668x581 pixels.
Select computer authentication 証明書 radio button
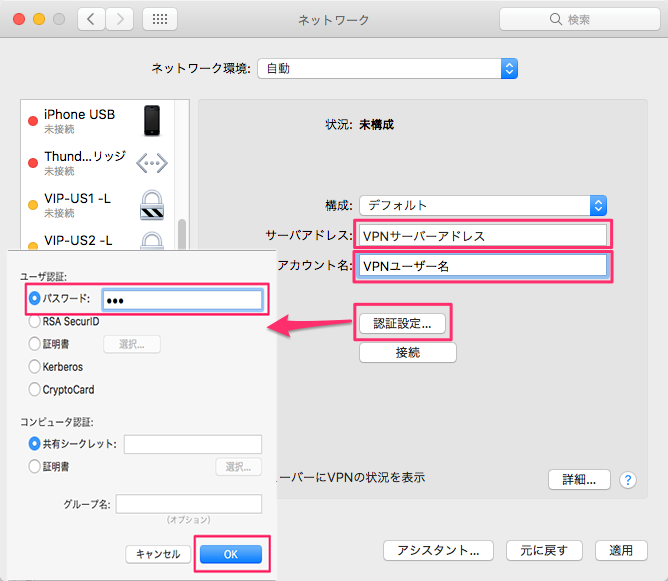point(35,466)
